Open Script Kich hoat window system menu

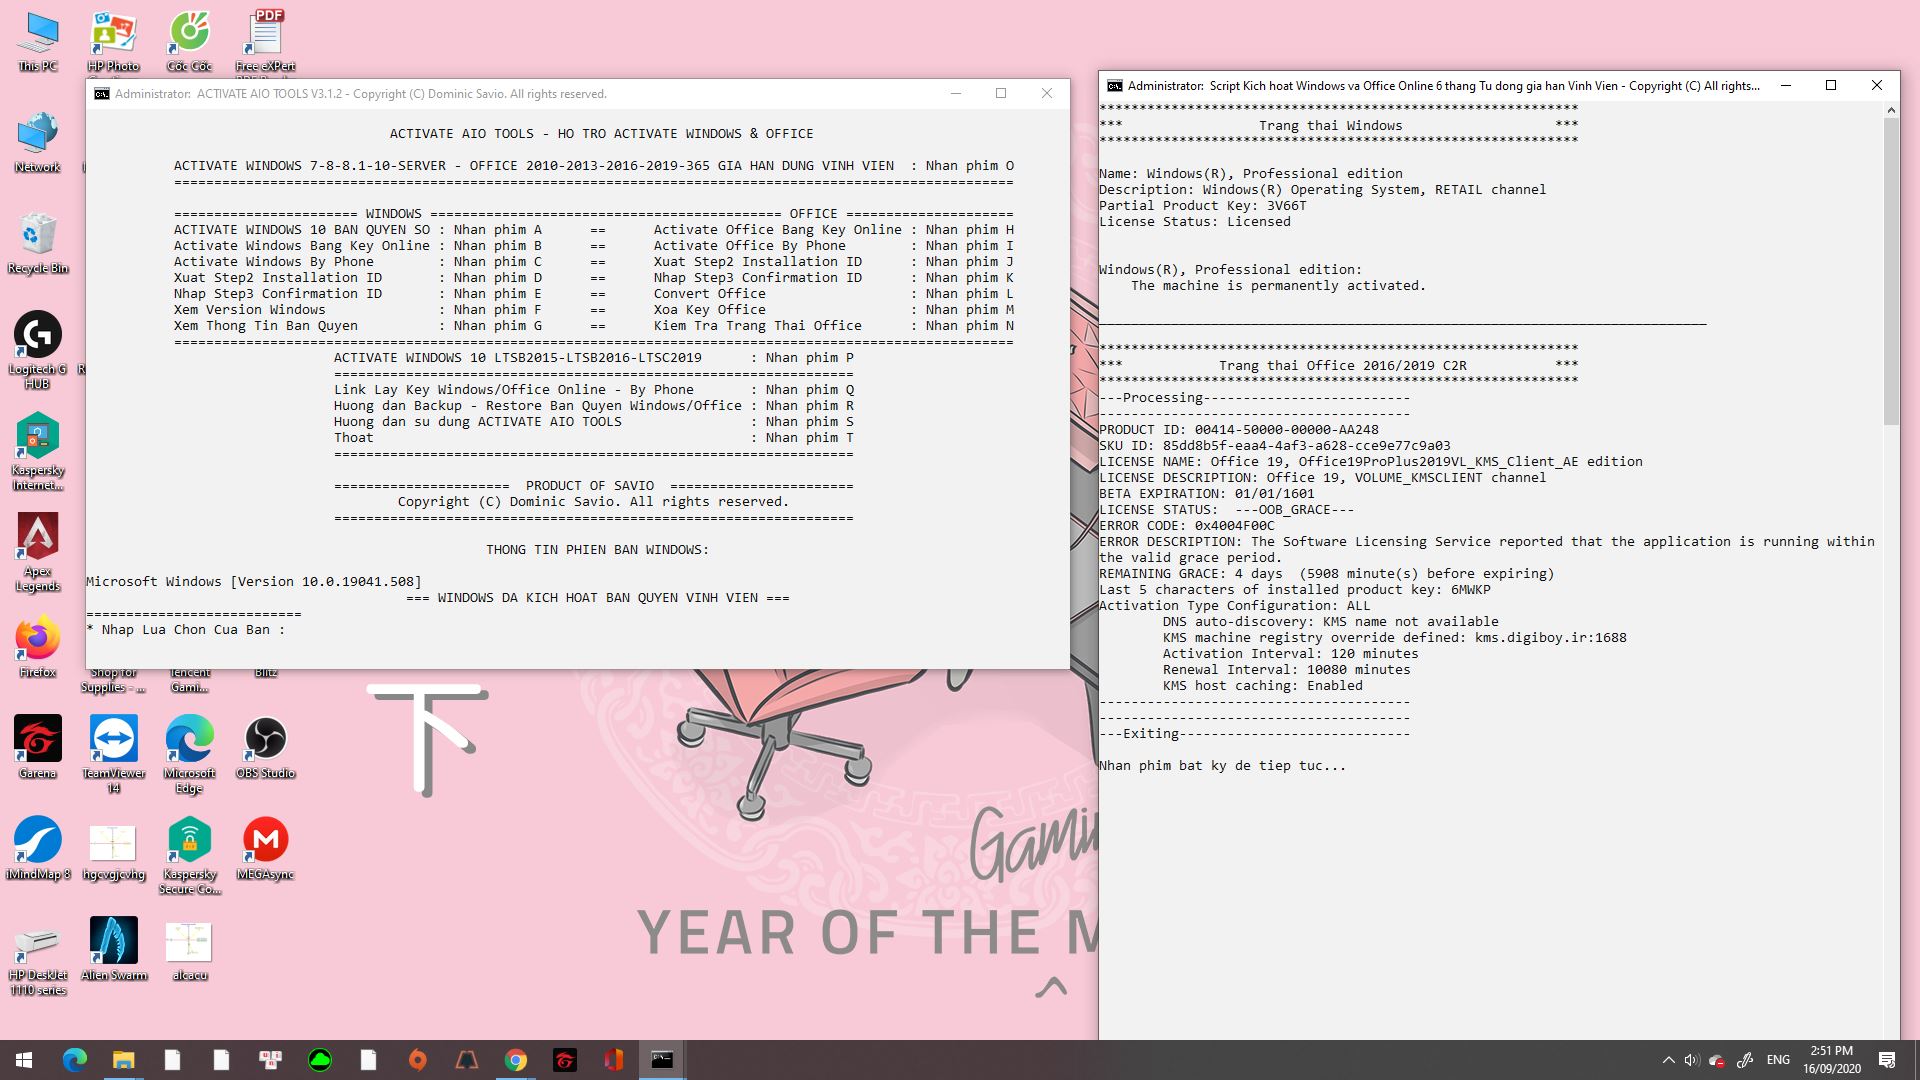(x=1115, y=86)
